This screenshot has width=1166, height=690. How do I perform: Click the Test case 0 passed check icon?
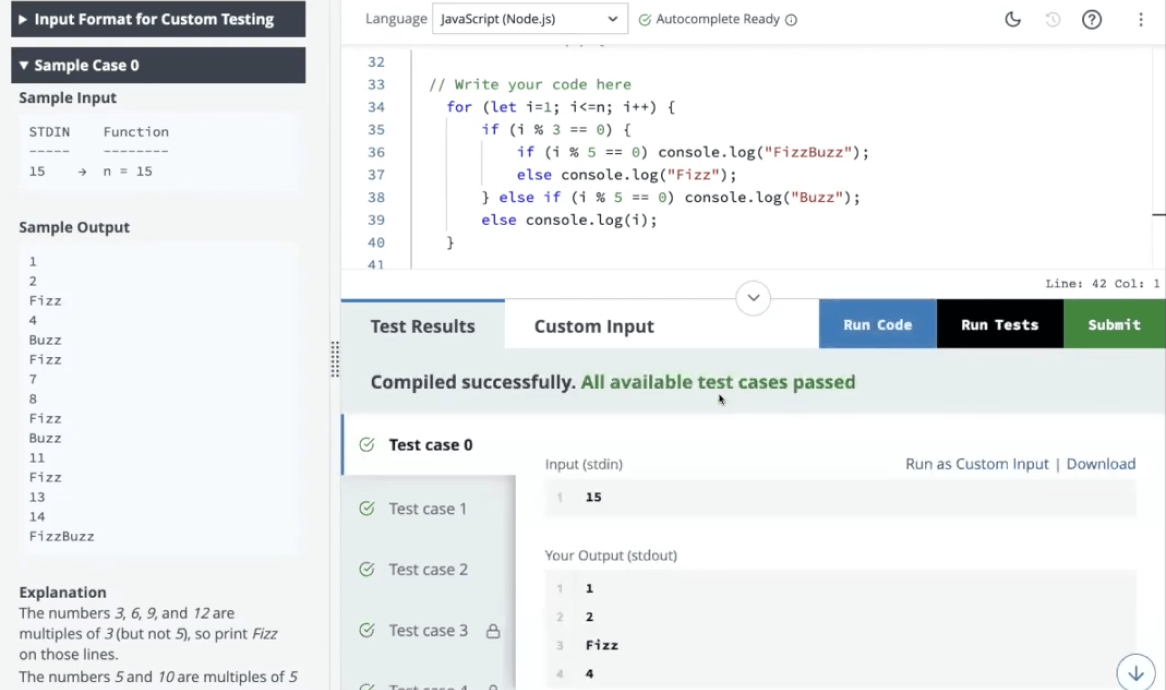coord(367,445)
